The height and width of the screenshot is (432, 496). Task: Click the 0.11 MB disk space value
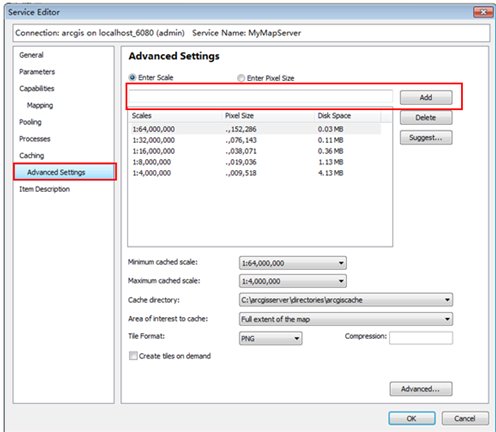pos(330,140)
